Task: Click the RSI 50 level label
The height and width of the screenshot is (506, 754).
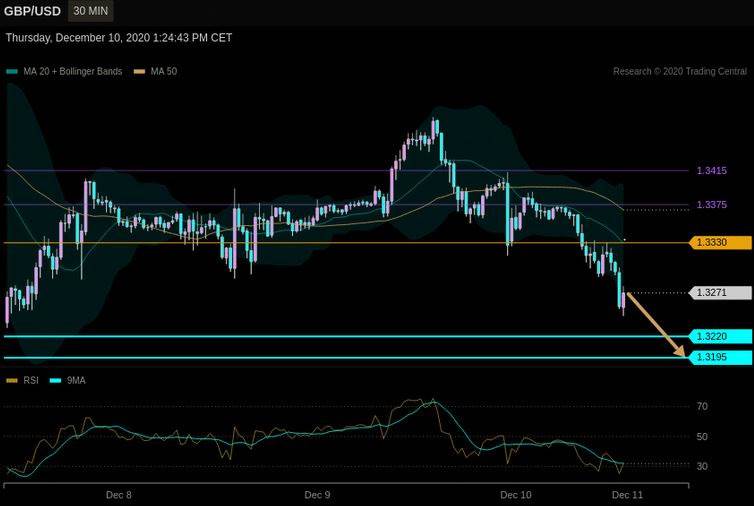Action: (x=702, y=437)
